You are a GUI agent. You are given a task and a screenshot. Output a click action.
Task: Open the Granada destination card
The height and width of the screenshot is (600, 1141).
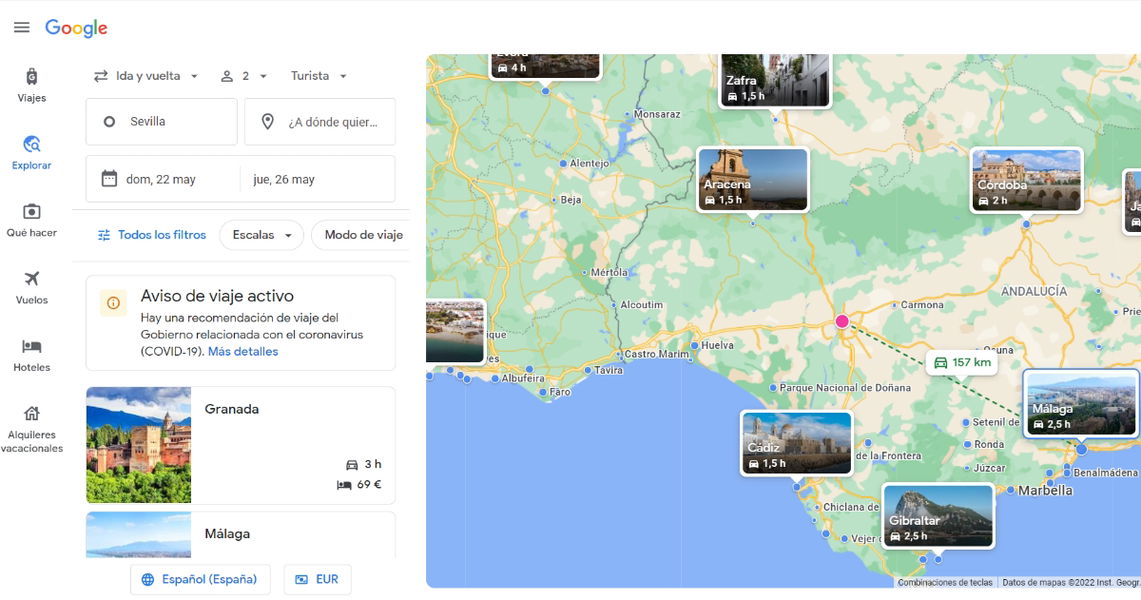click(240, 445)
